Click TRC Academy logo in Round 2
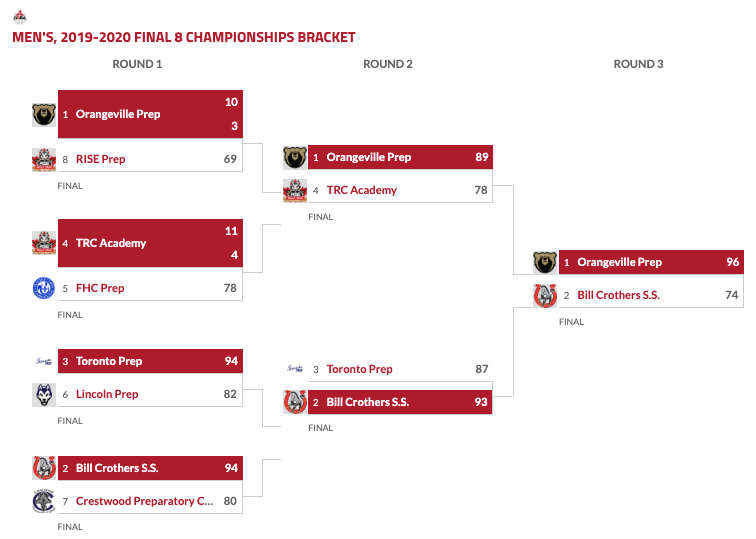This screenshot has width=756, height=539. (x=294, y=190)
